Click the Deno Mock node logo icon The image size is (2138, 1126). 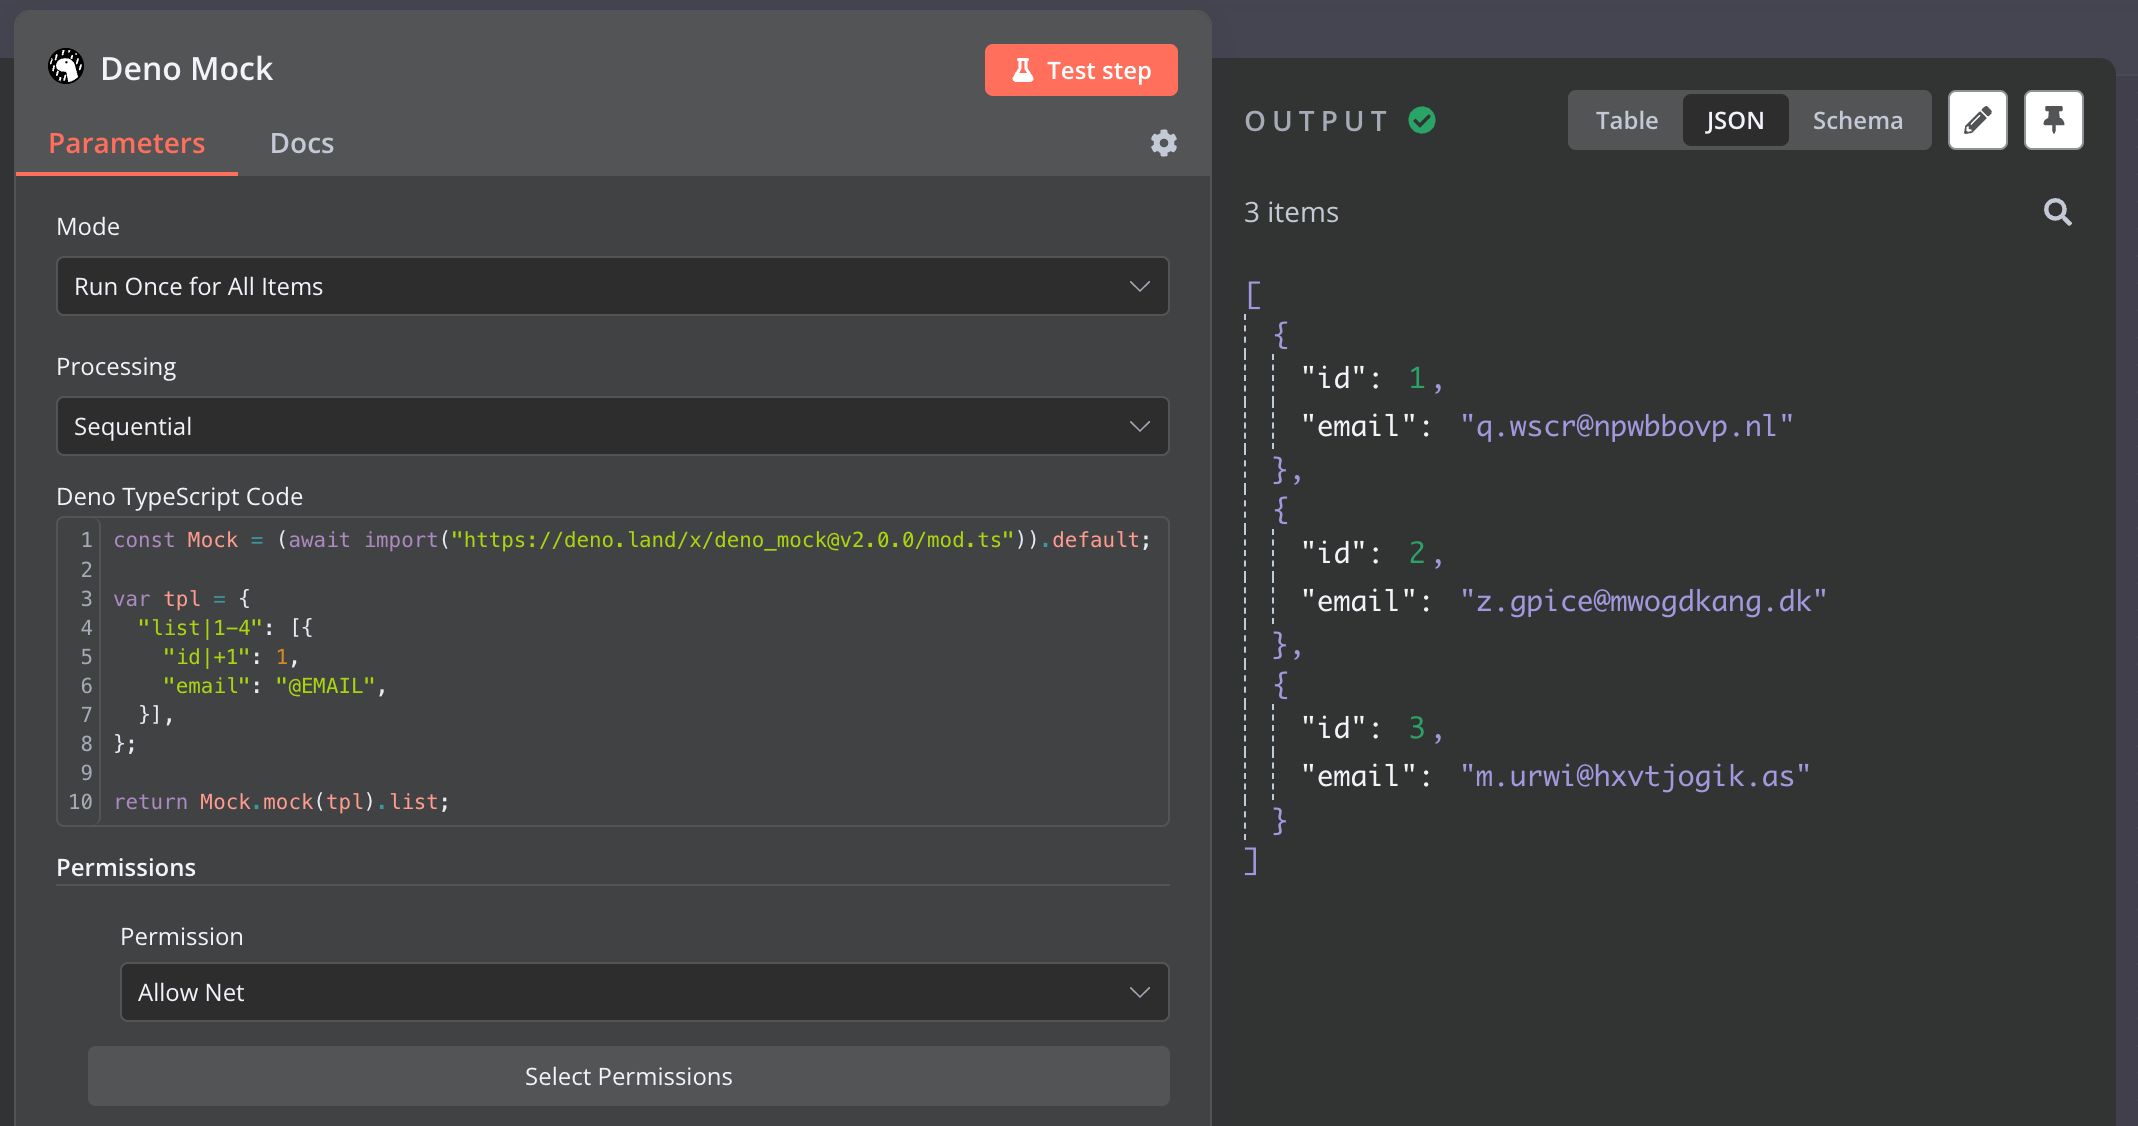pos(66,68)
